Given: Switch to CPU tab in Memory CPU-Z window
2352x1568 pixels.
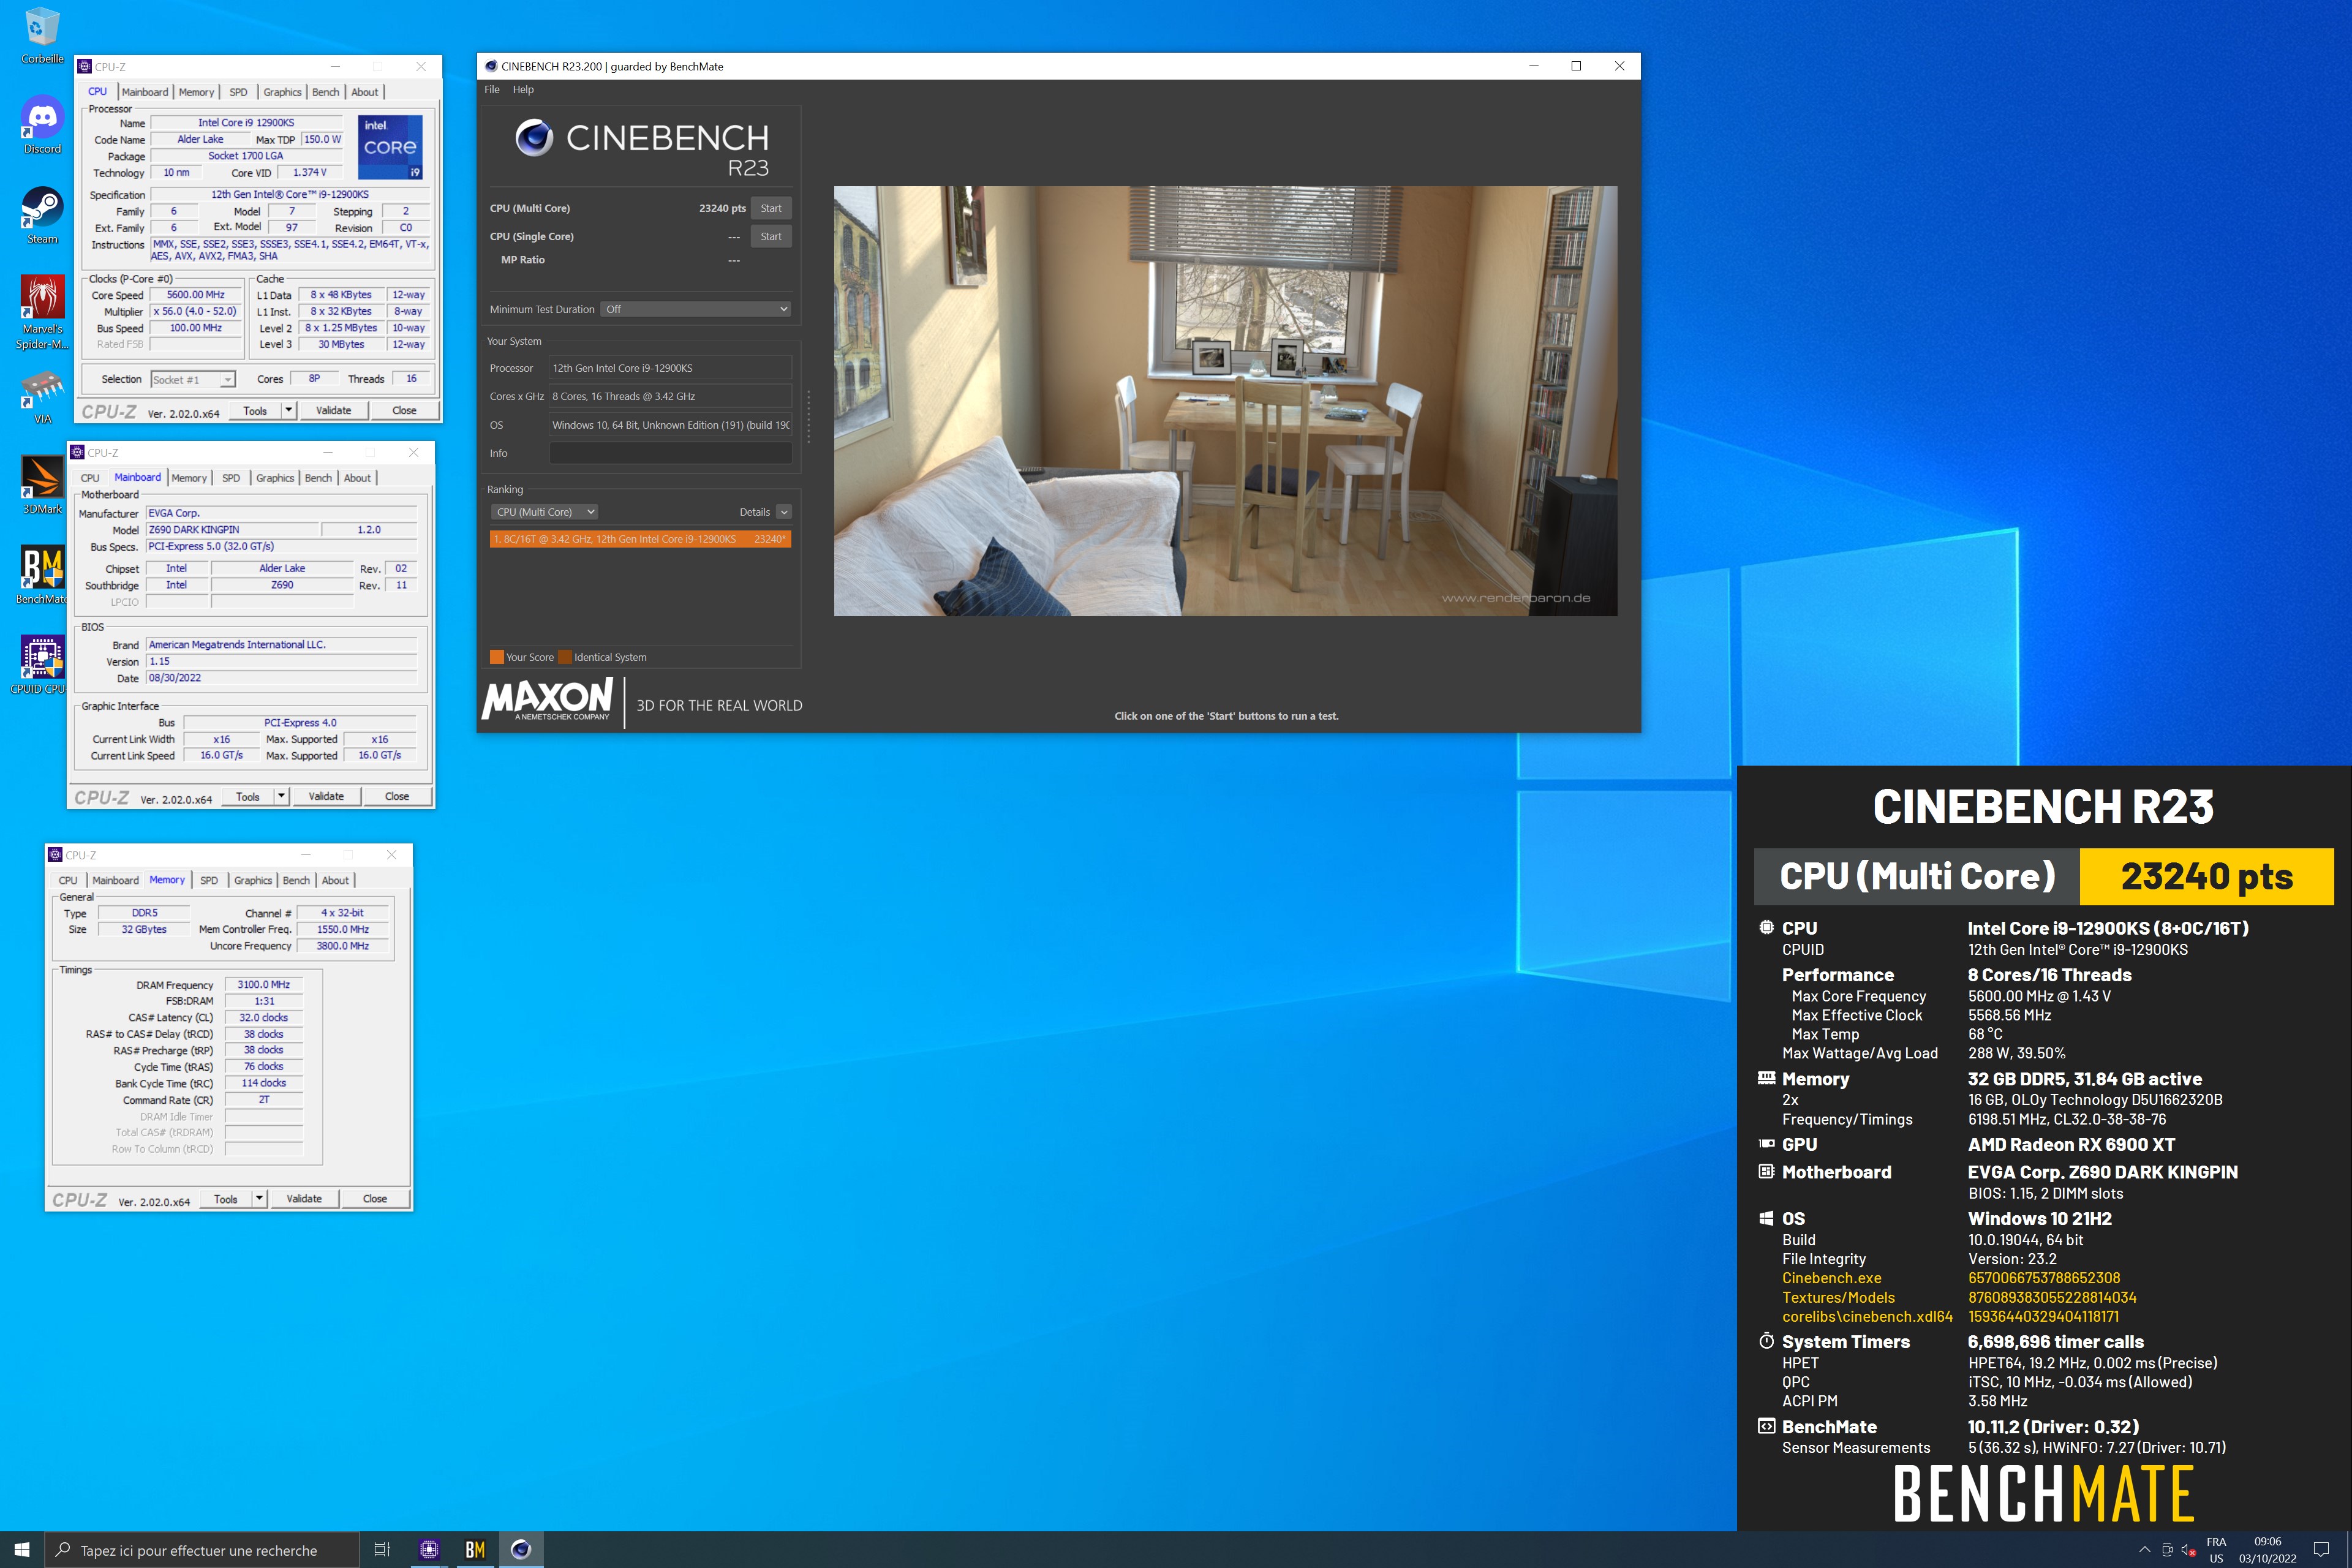Looking at the screenshot, I should (x=68, y=880).
